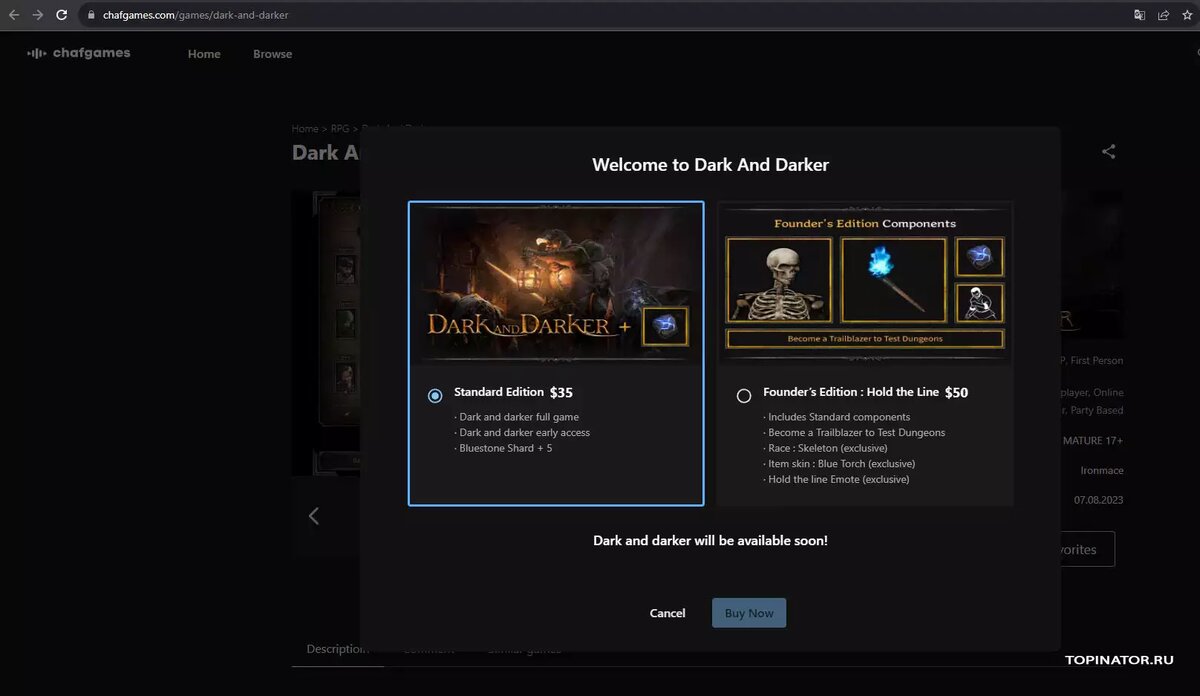Viewport: 1200px width, 696px height.
Task: Click the RPG breadcrumb link
Action: tap(340, 129)
